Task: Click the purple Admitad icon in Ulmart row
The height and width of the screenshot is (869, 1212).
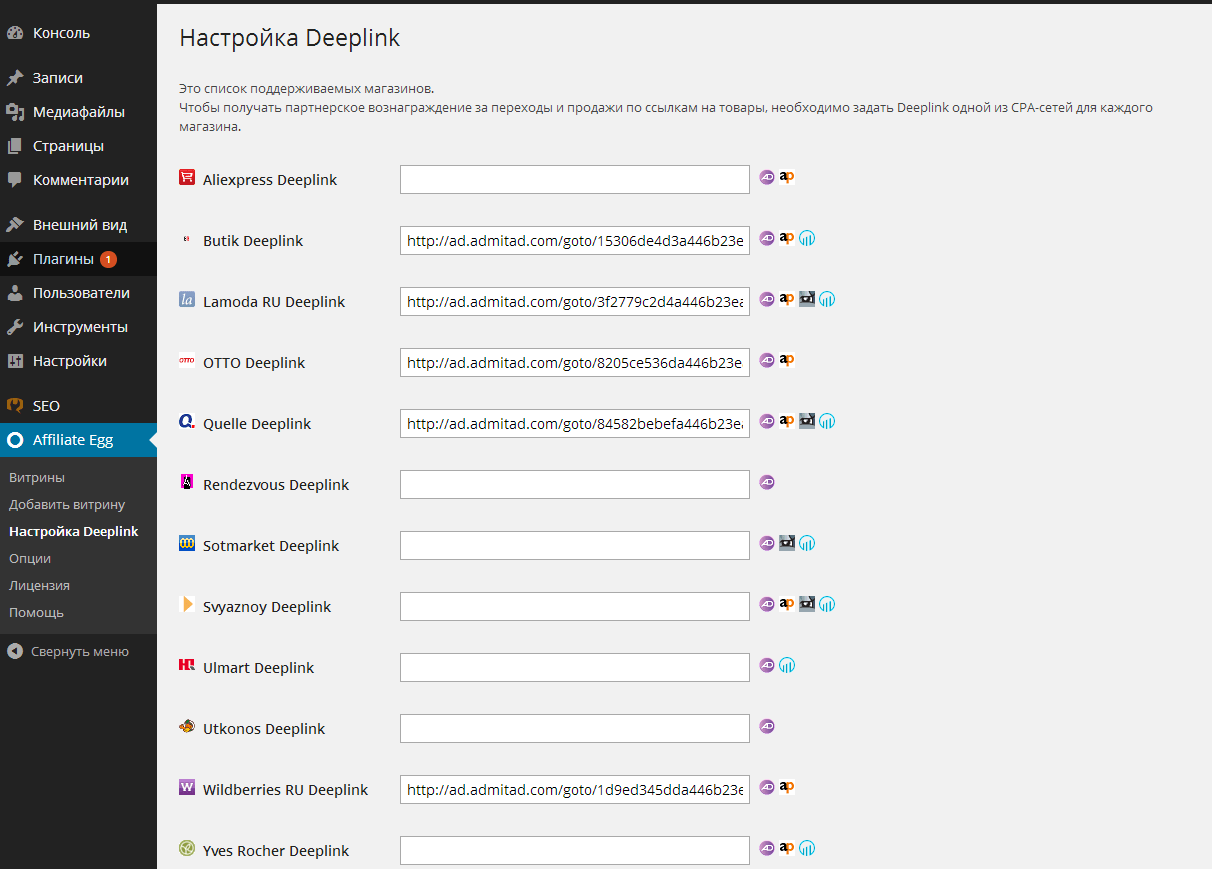Action: pos(767,665)
